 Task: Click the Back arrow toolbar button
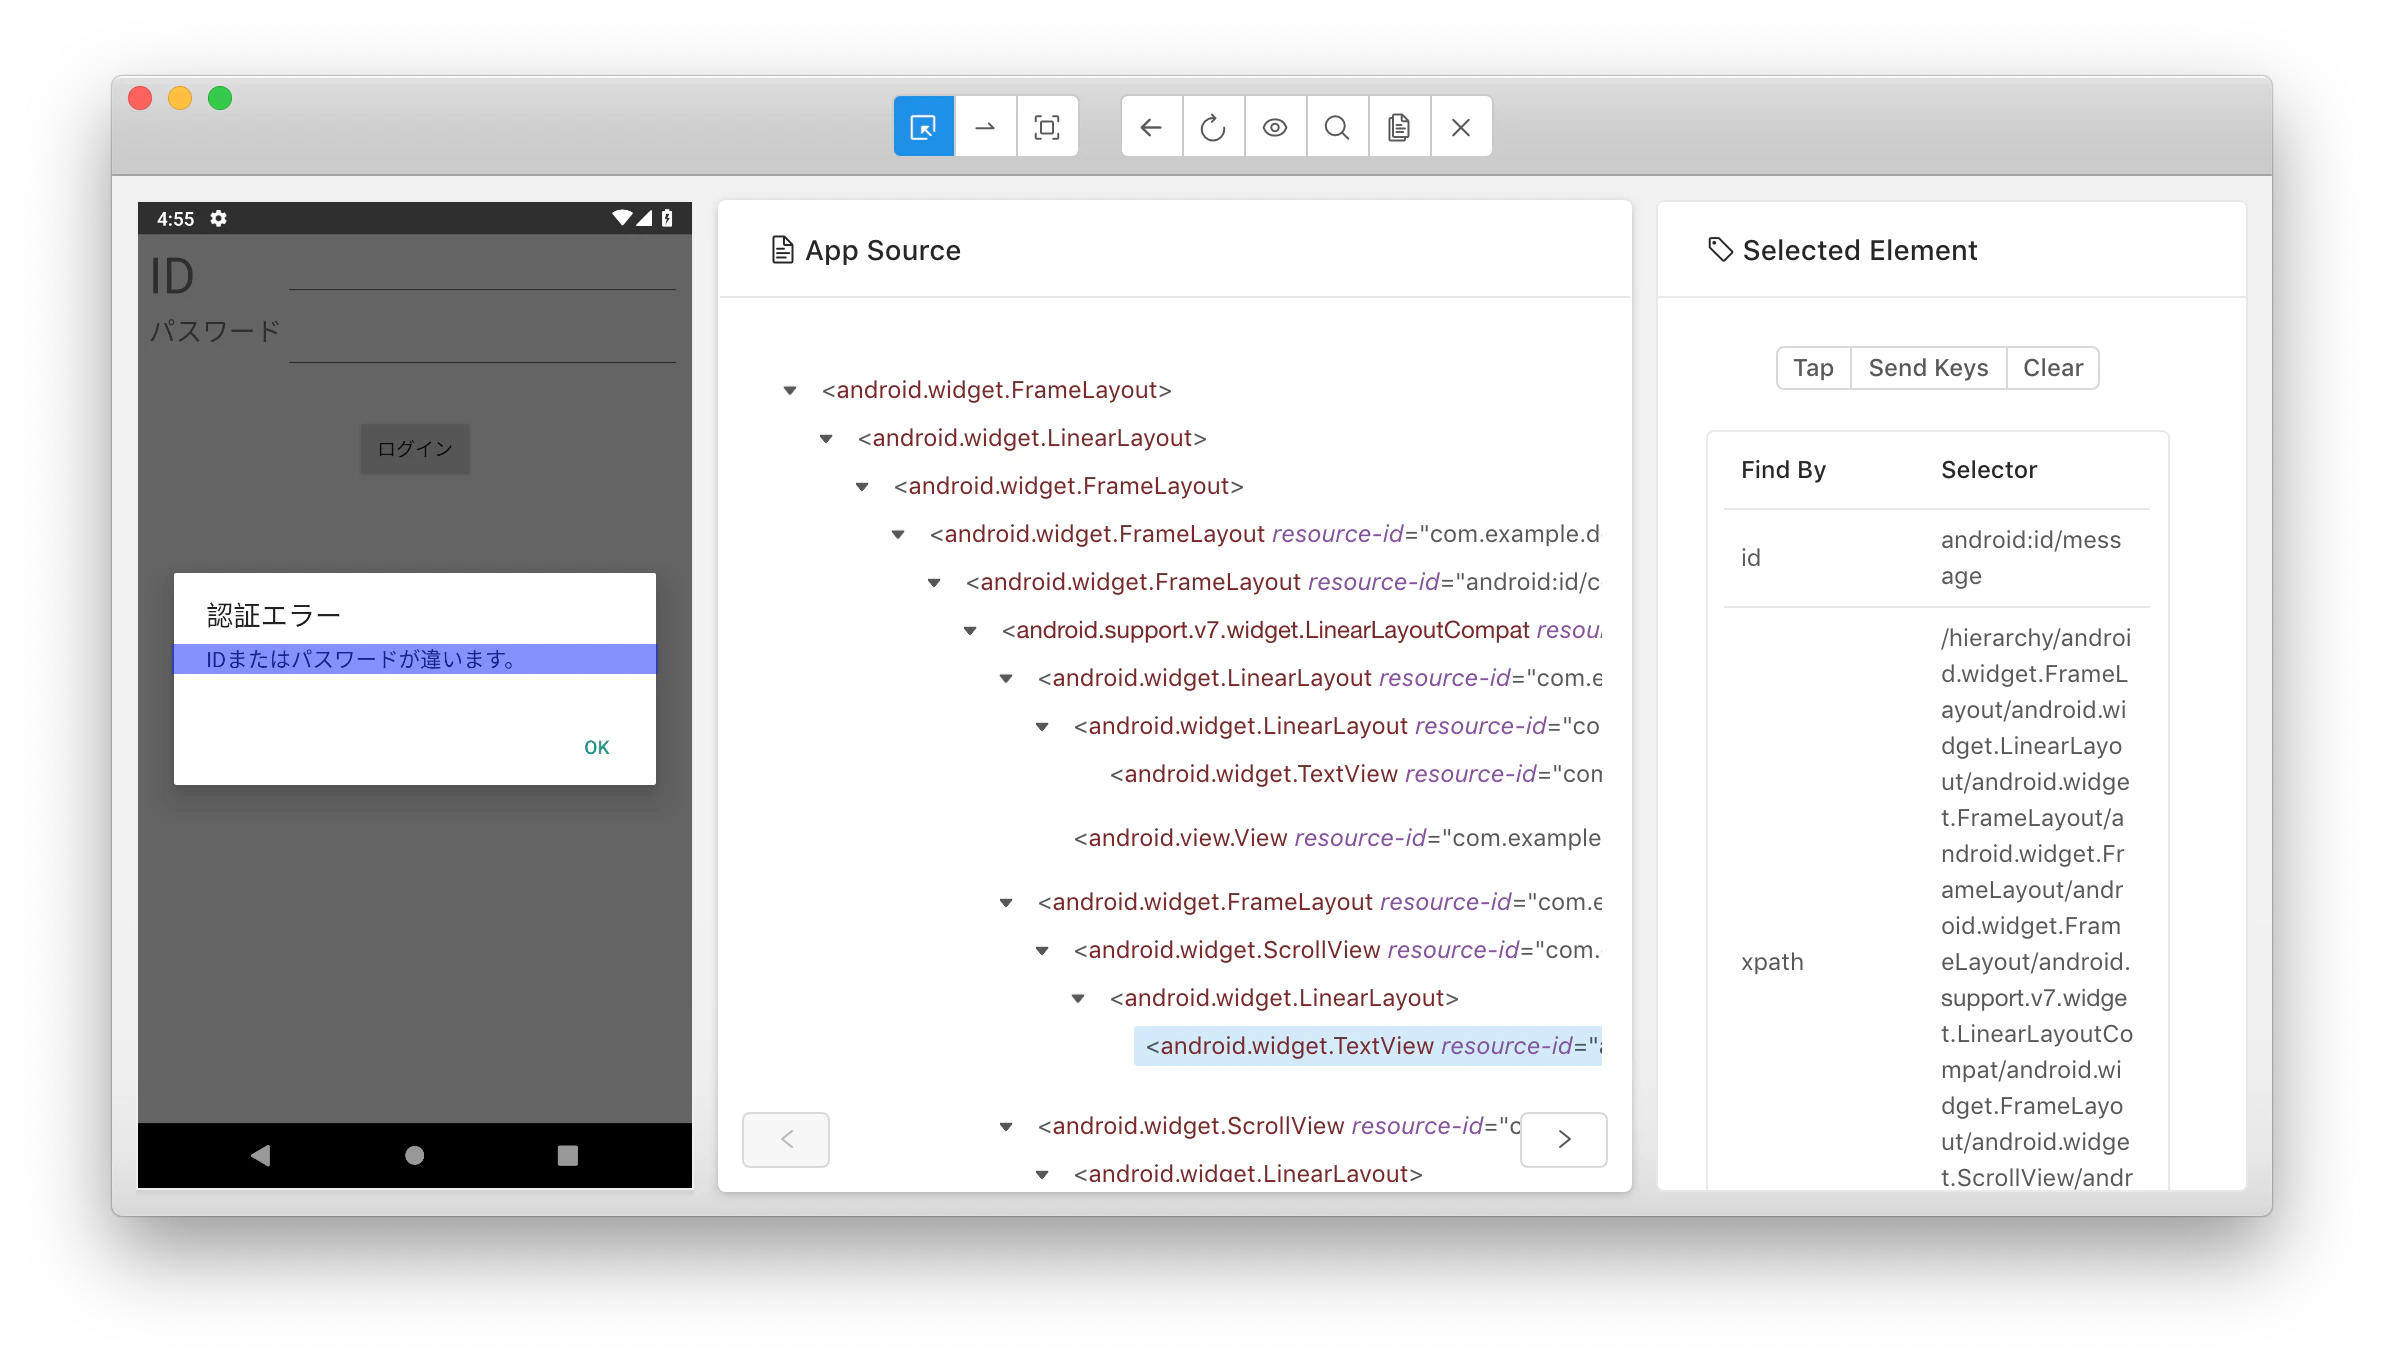tap(1152, 127)
